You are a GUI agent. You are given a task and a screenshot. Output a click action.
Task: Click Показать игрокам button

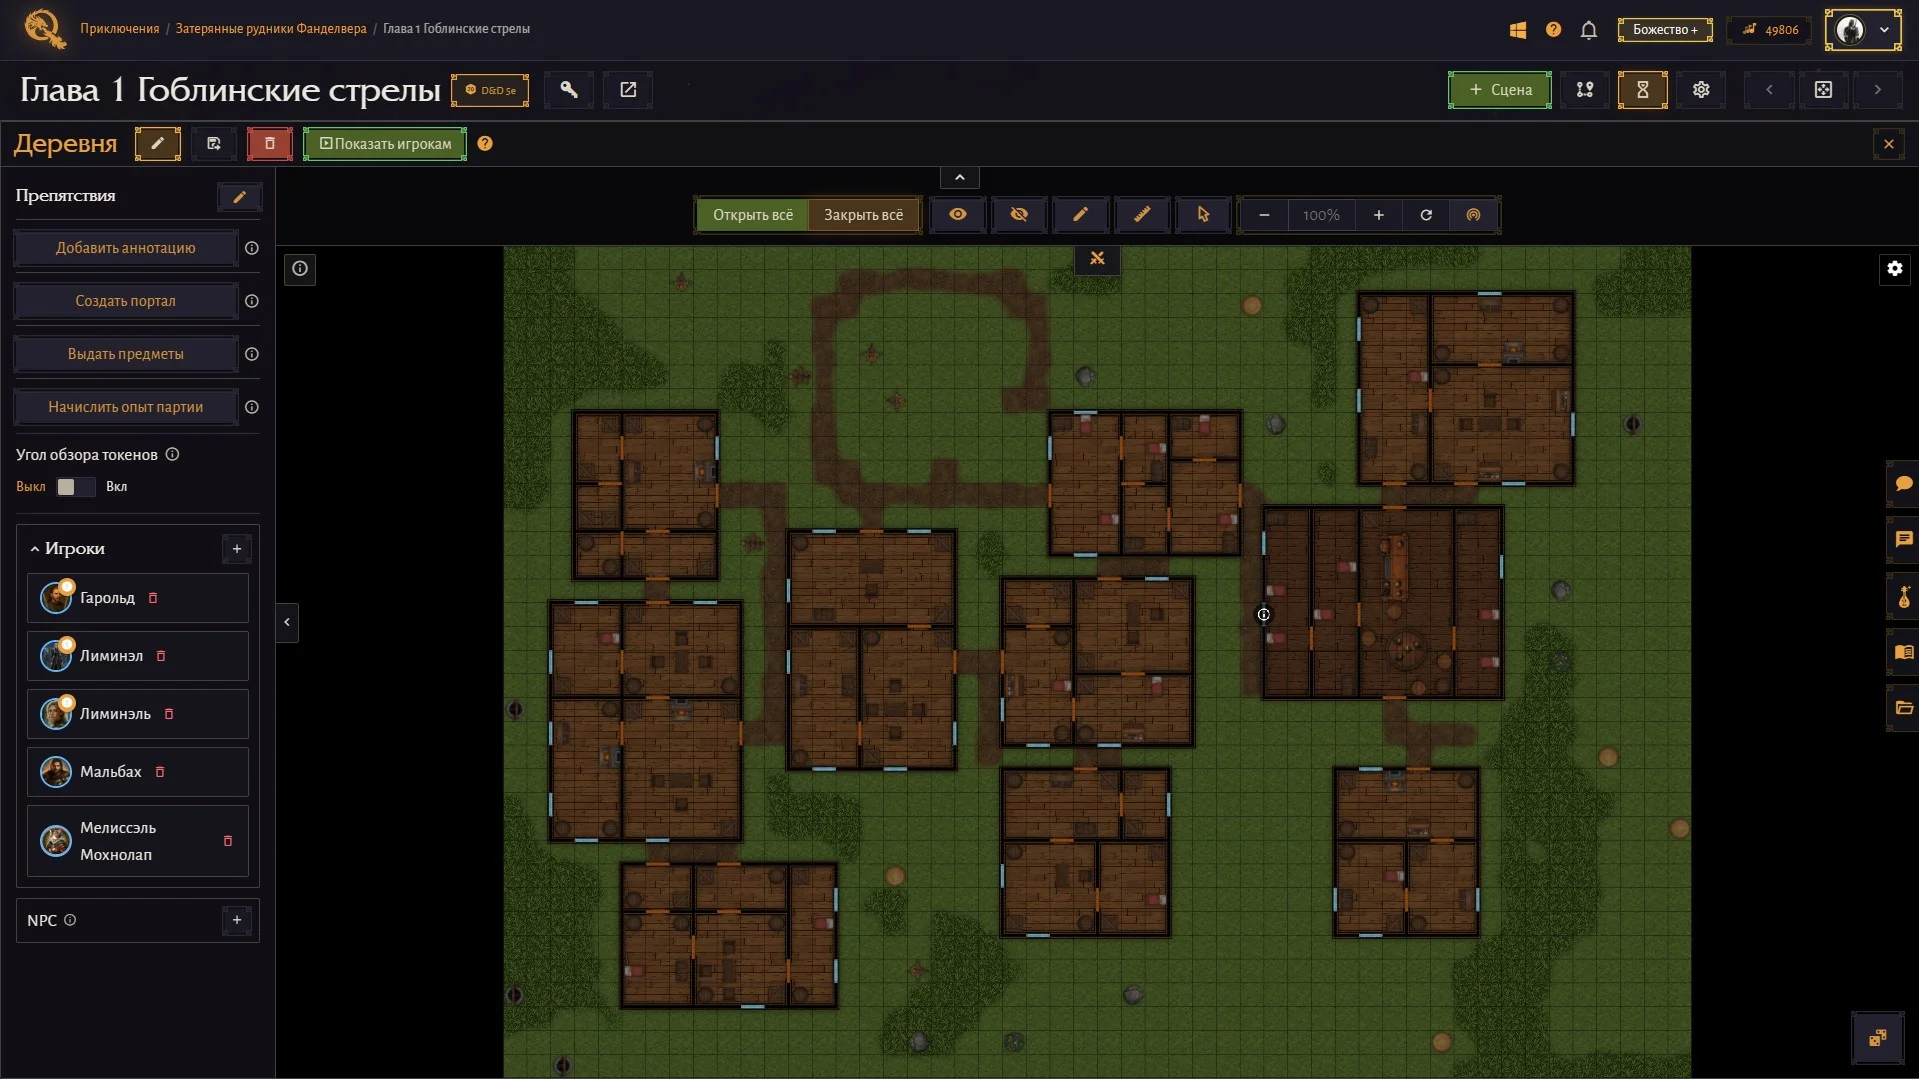click(385, 144)
